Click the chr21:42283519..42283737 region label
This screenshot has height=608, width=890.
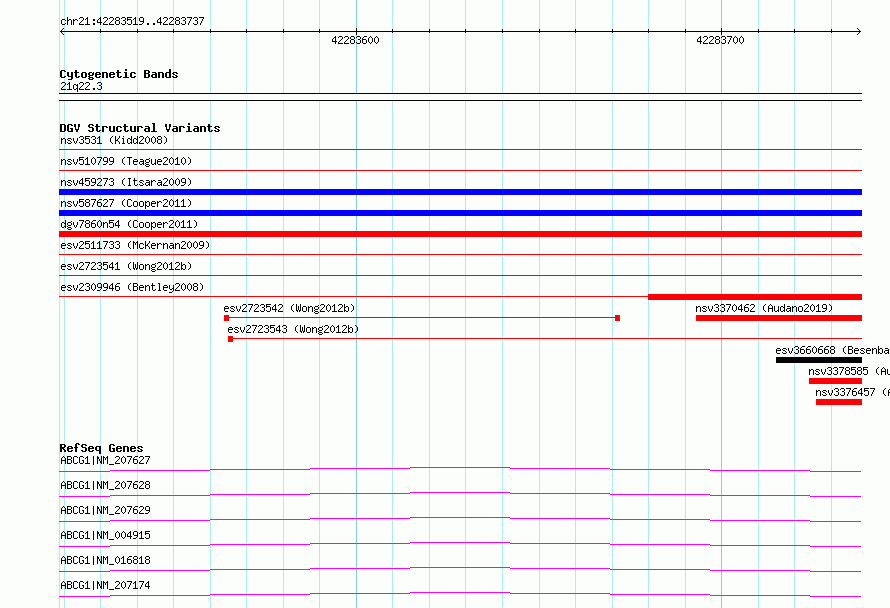(x=132, y=21)
